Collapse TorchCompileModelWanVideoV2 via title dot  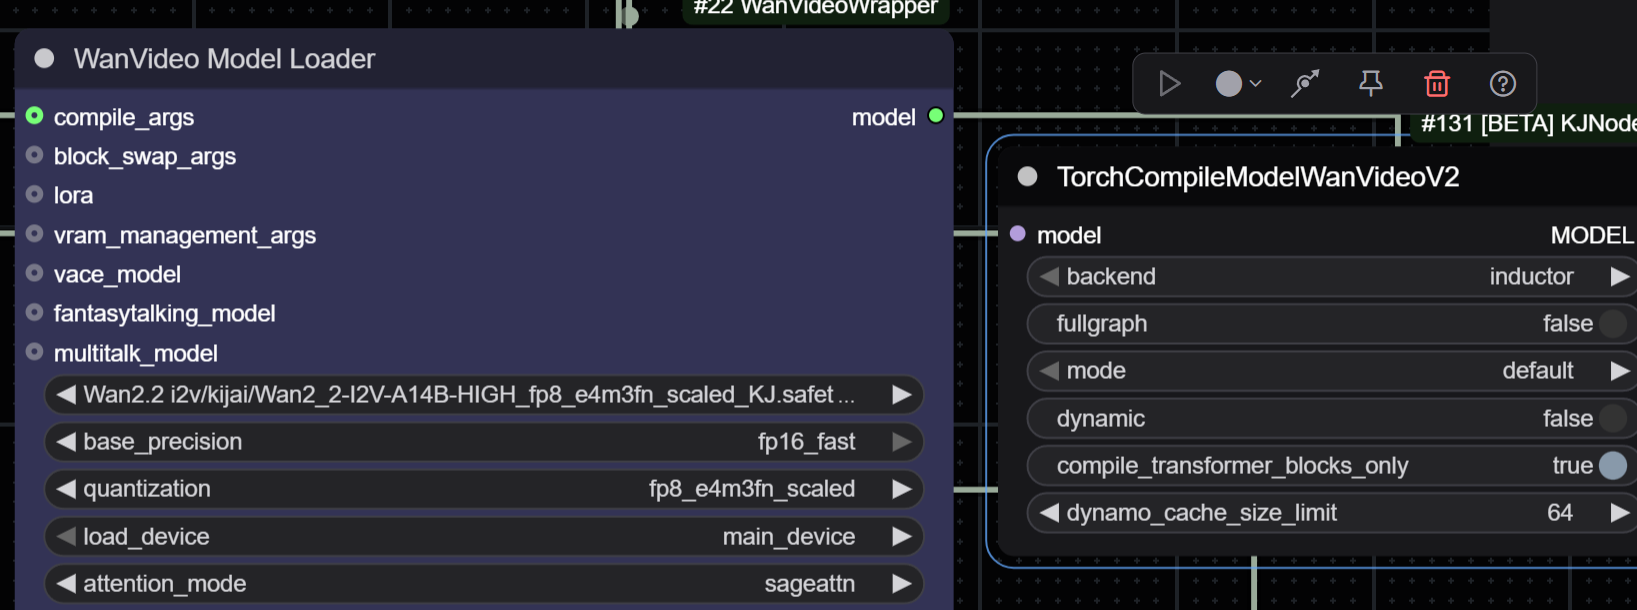click(1027, 177)
